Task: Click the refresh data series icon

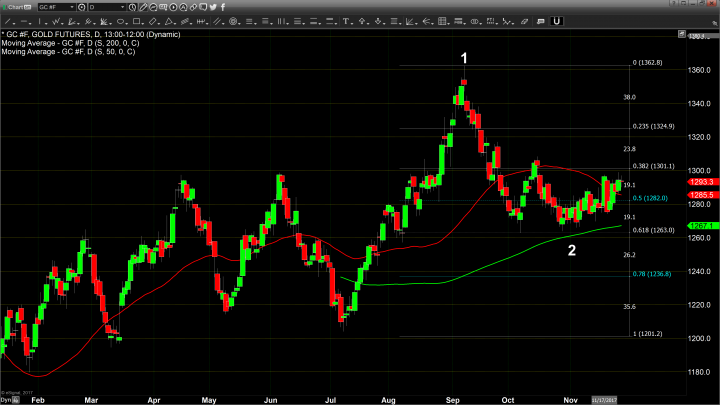Action: 153,7
